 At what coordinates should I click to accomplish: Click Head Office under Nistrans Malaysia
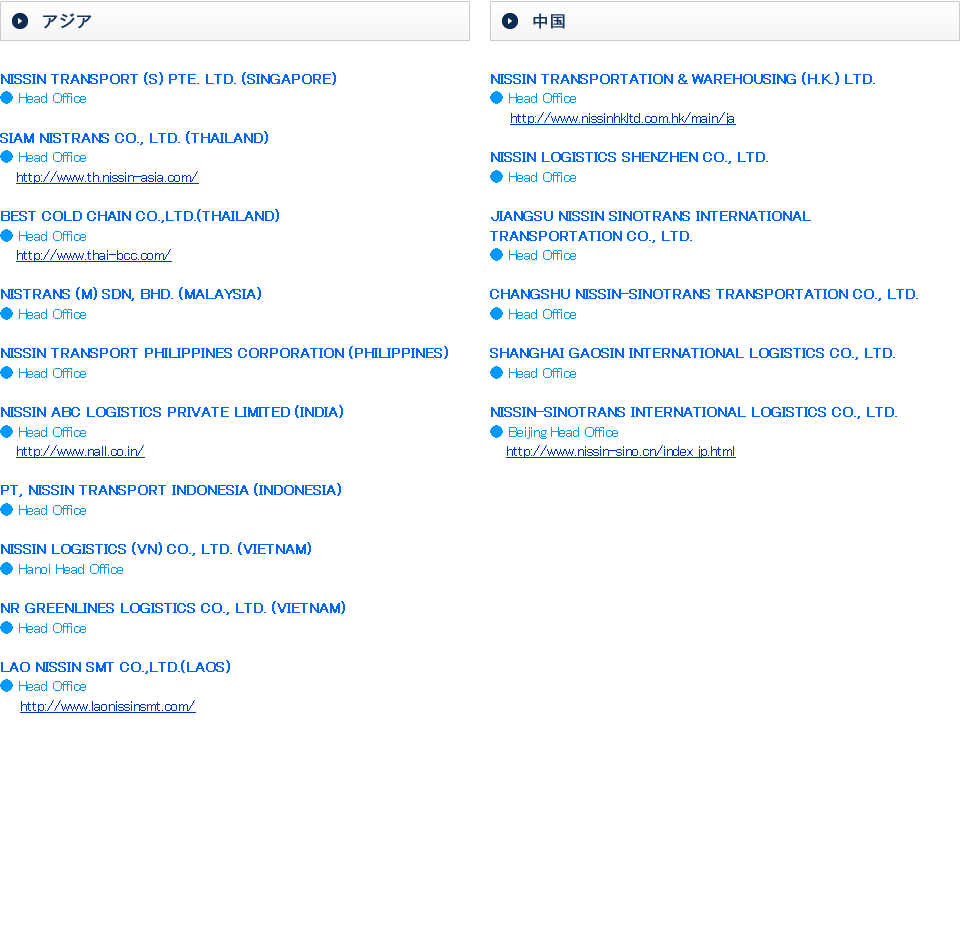(52, 315)
